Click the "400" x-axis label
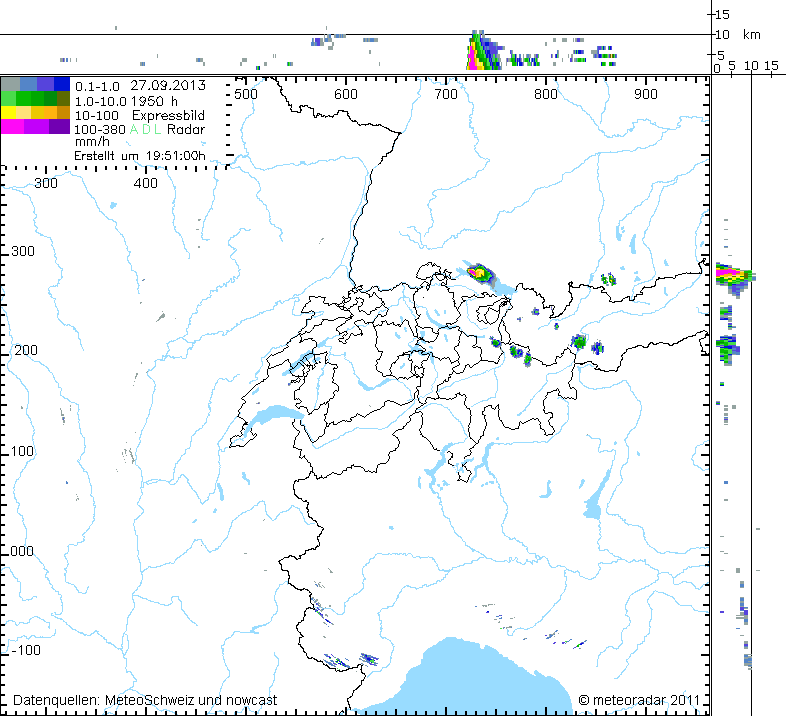 [x=145, y=184]
